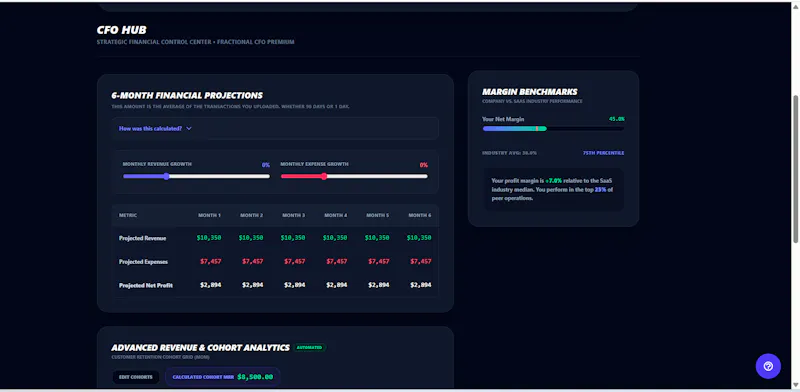Click Month 1 Projected Net Profit $2,894

pyautogui.click(x=211, y=285)
